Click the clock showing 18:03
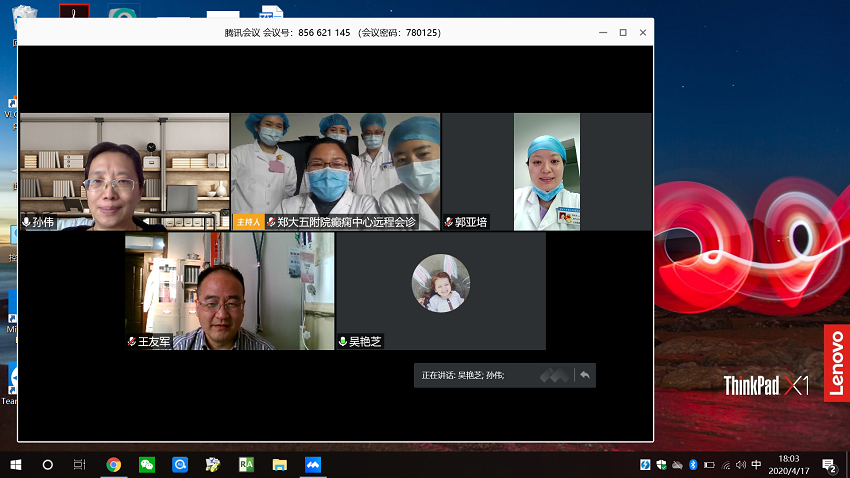 (789, 465)
